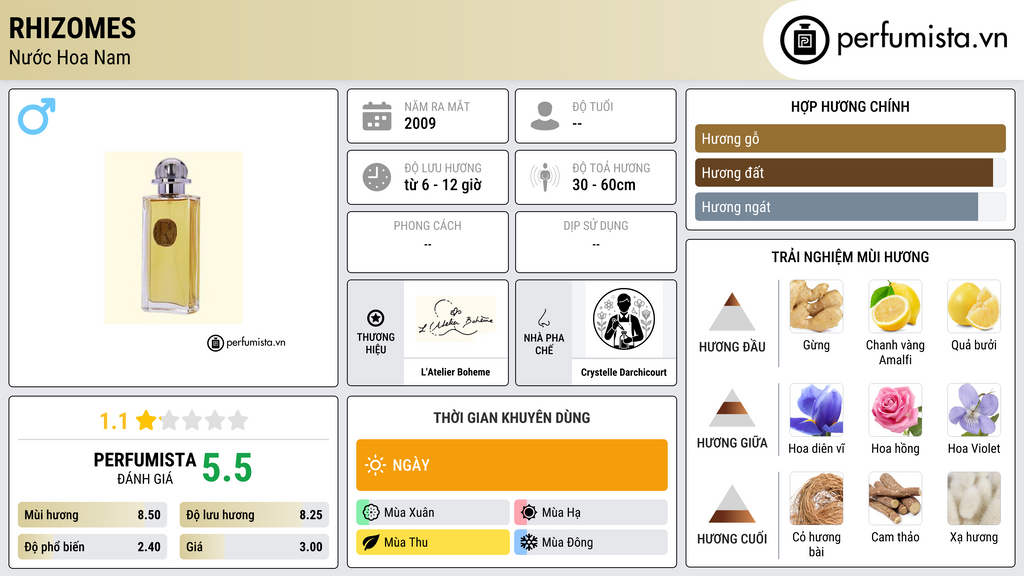
Task: Select the Xạ hương musk image
Action: (974, 498)
